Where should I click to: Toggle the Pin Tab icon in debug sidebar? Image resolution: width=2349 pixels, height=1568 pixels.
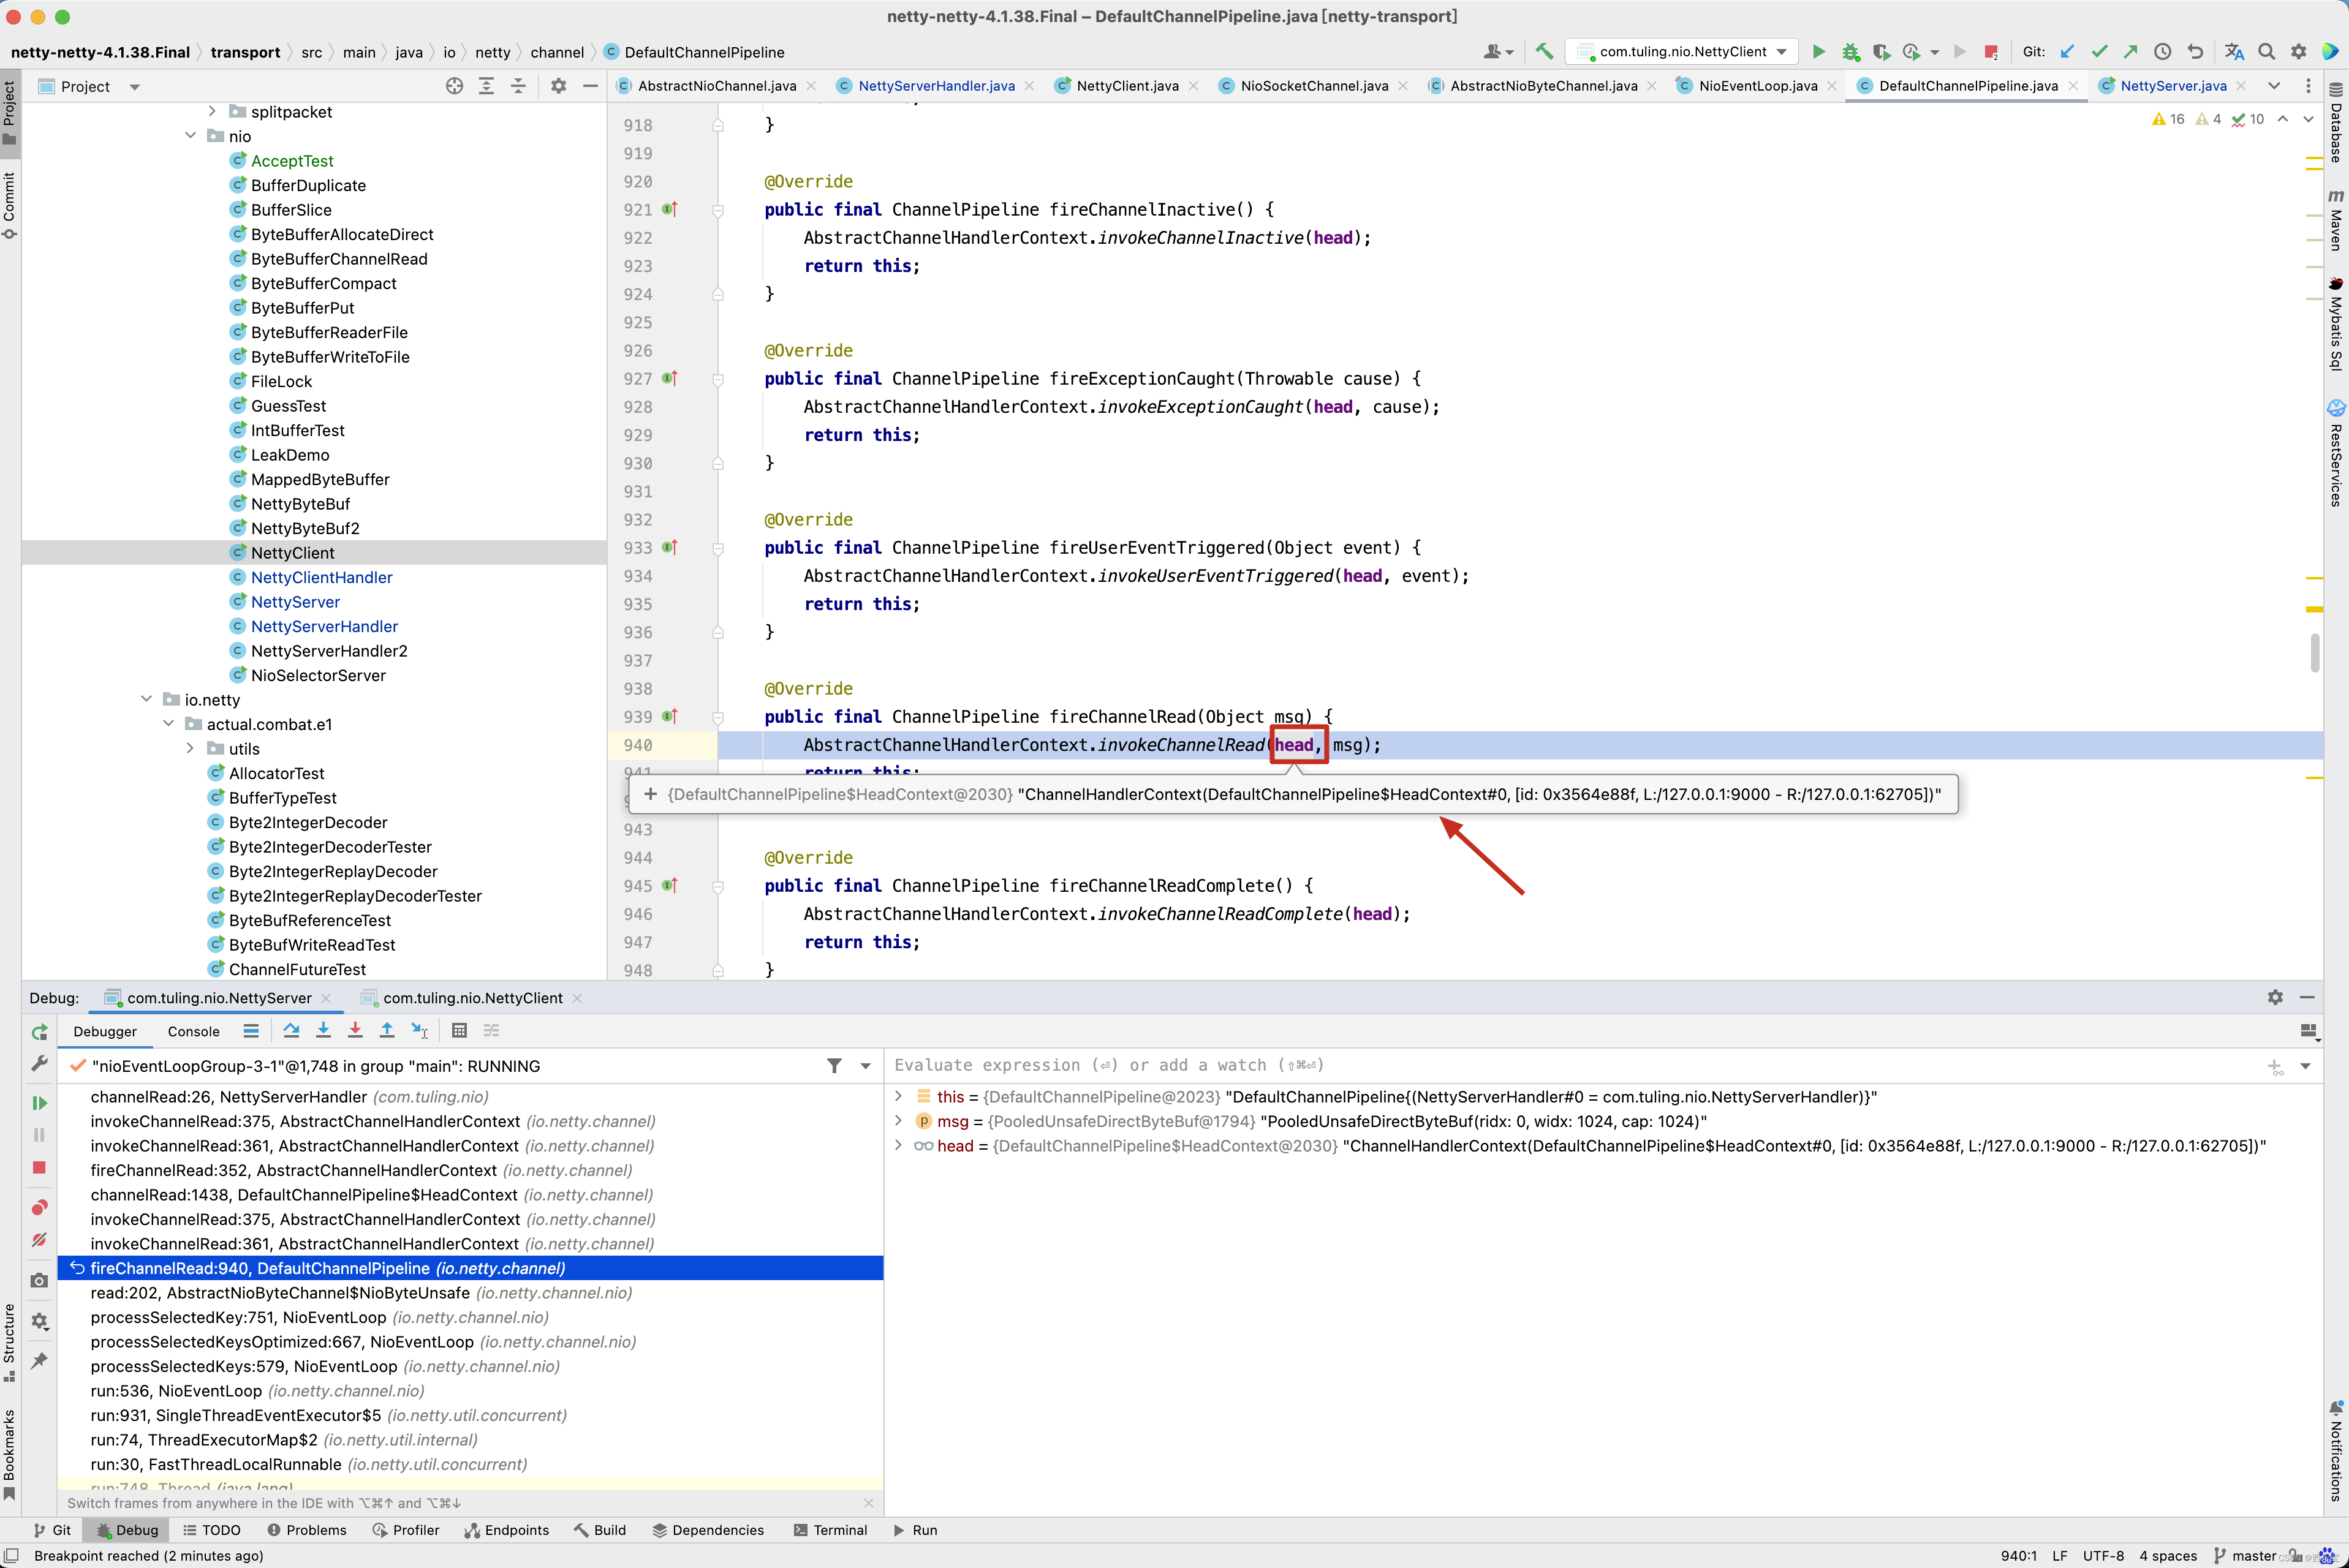point(39,1360)
